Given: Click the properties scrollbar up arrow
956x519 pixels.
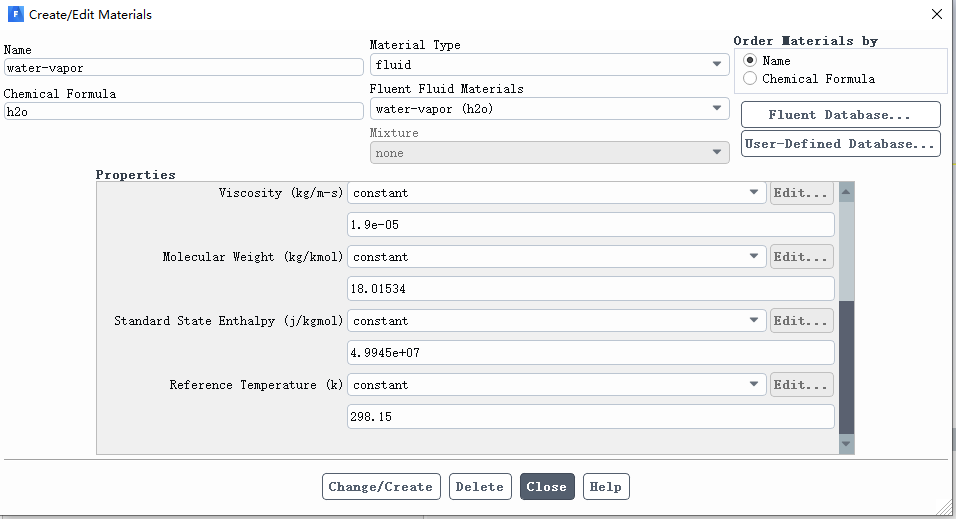Looking at the screenshot, I should 846,192.
